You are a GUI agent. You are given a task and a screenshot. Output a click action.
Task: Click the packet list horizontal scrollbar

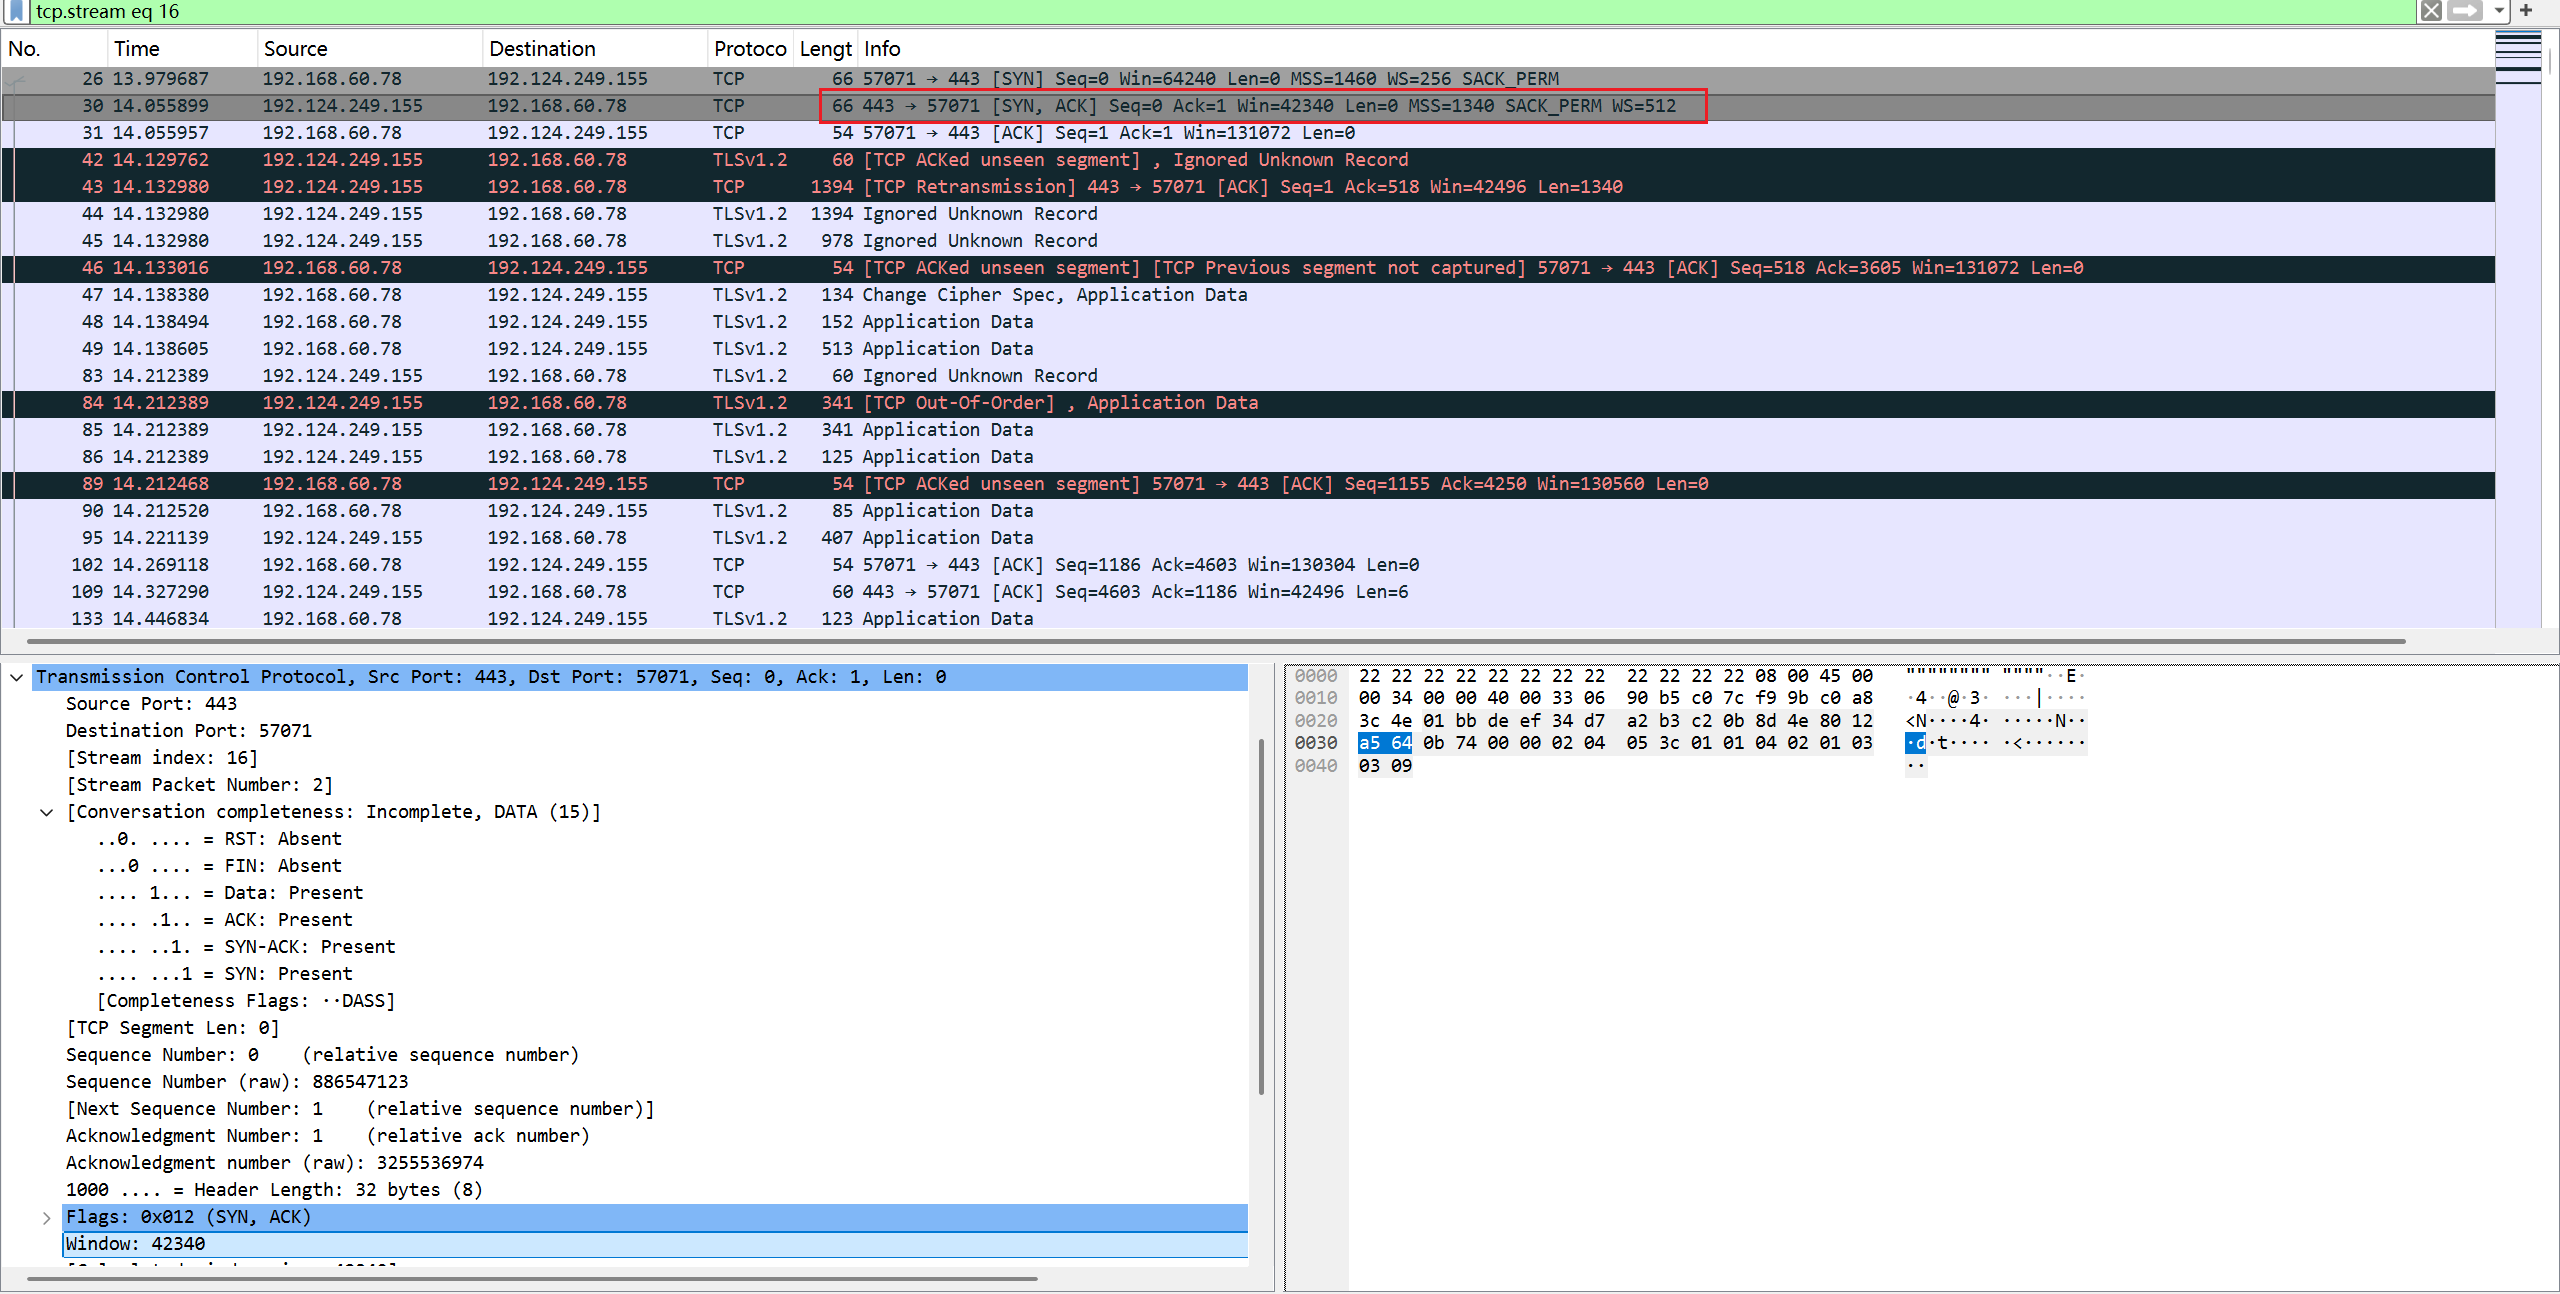click(1215, 641)
